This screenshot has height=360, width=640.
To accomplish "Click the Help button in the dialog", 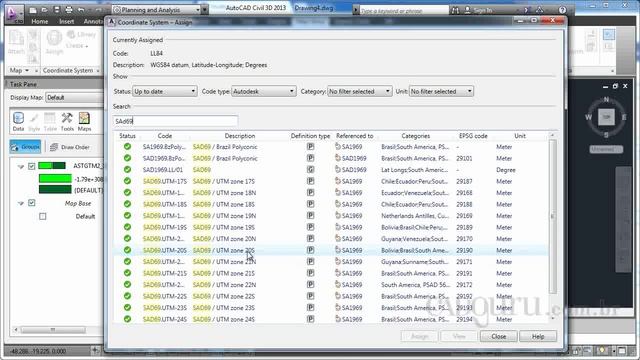I will pyautogui.click(x=538, y=336).
